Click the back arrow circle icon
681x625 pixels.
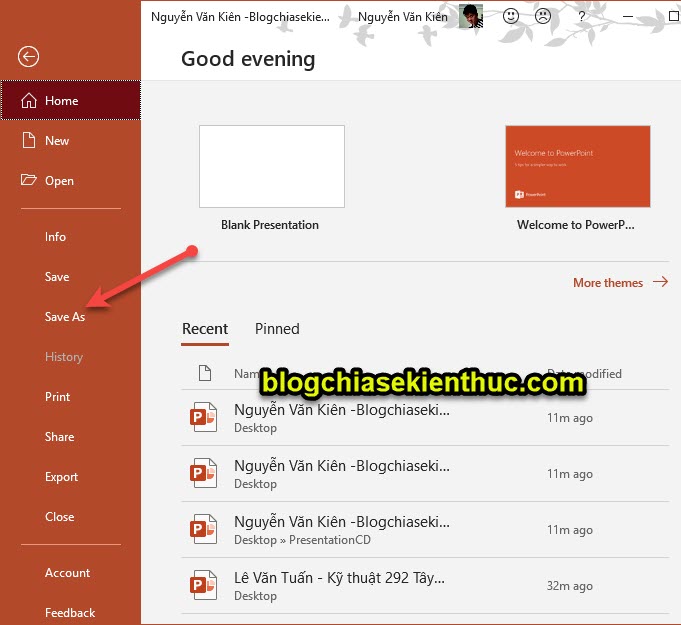tap(28, 56)
